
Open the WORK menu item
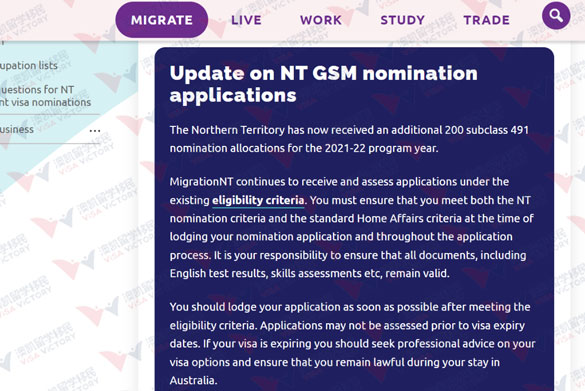321,20
